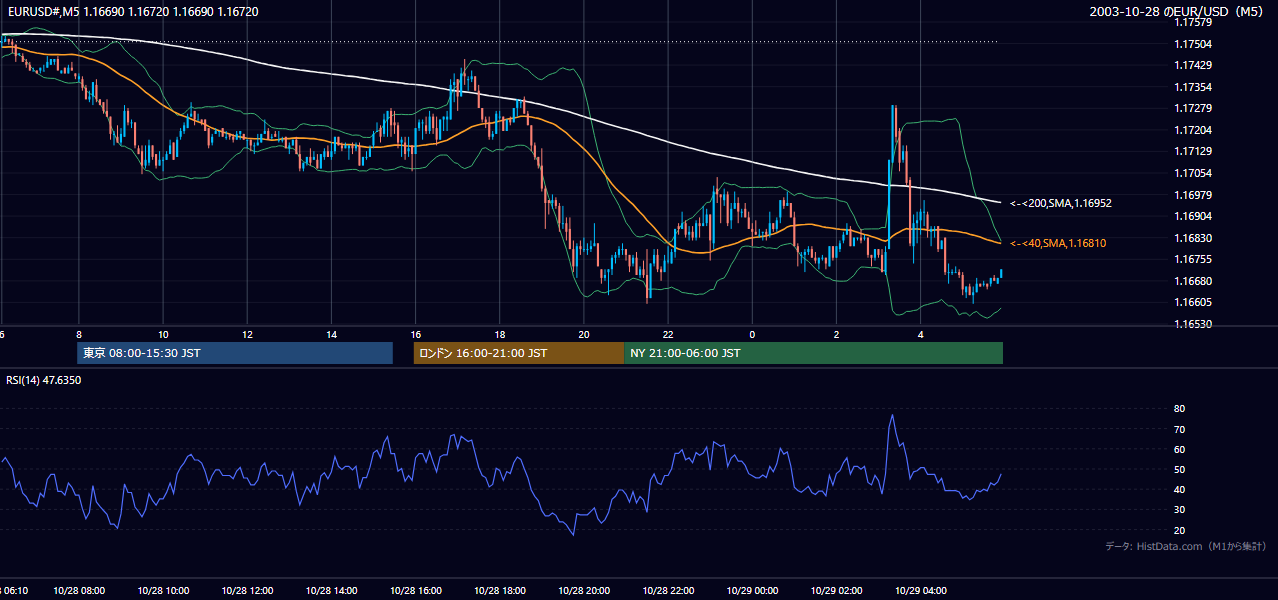Click price axis value 1.17204
The height and width of the screenshot is (600, 1278).
point(1193,130)
